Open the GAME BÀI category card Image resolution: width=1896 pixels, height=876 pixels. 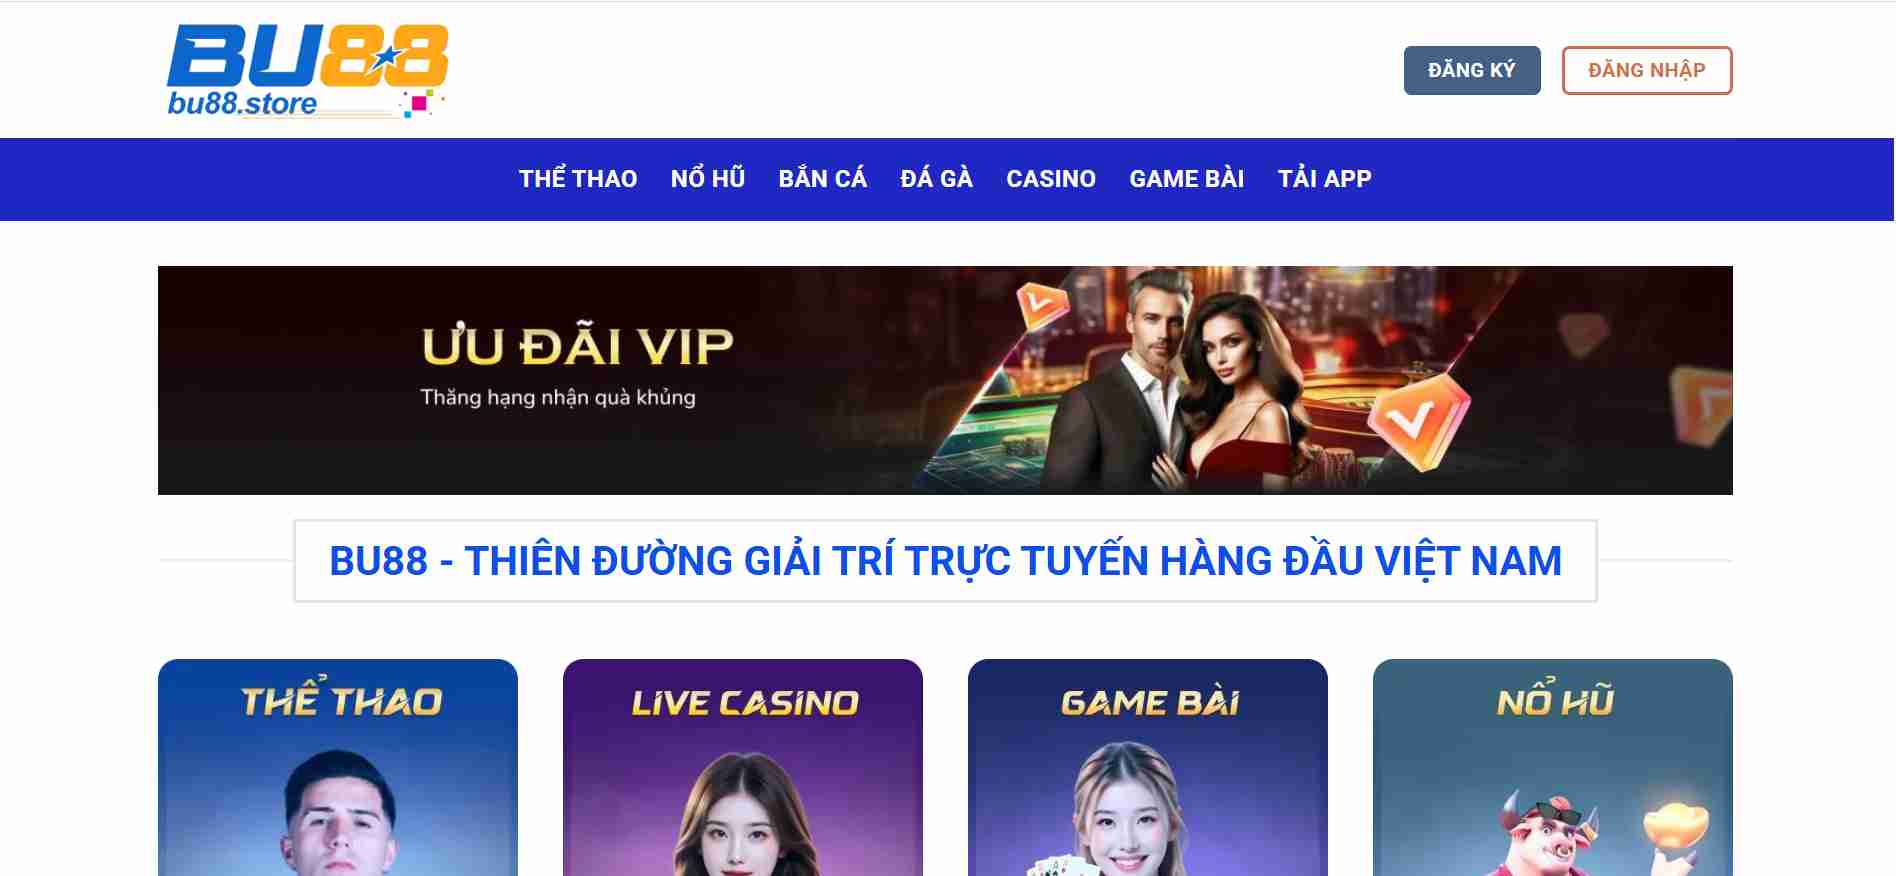[1148, 767]
